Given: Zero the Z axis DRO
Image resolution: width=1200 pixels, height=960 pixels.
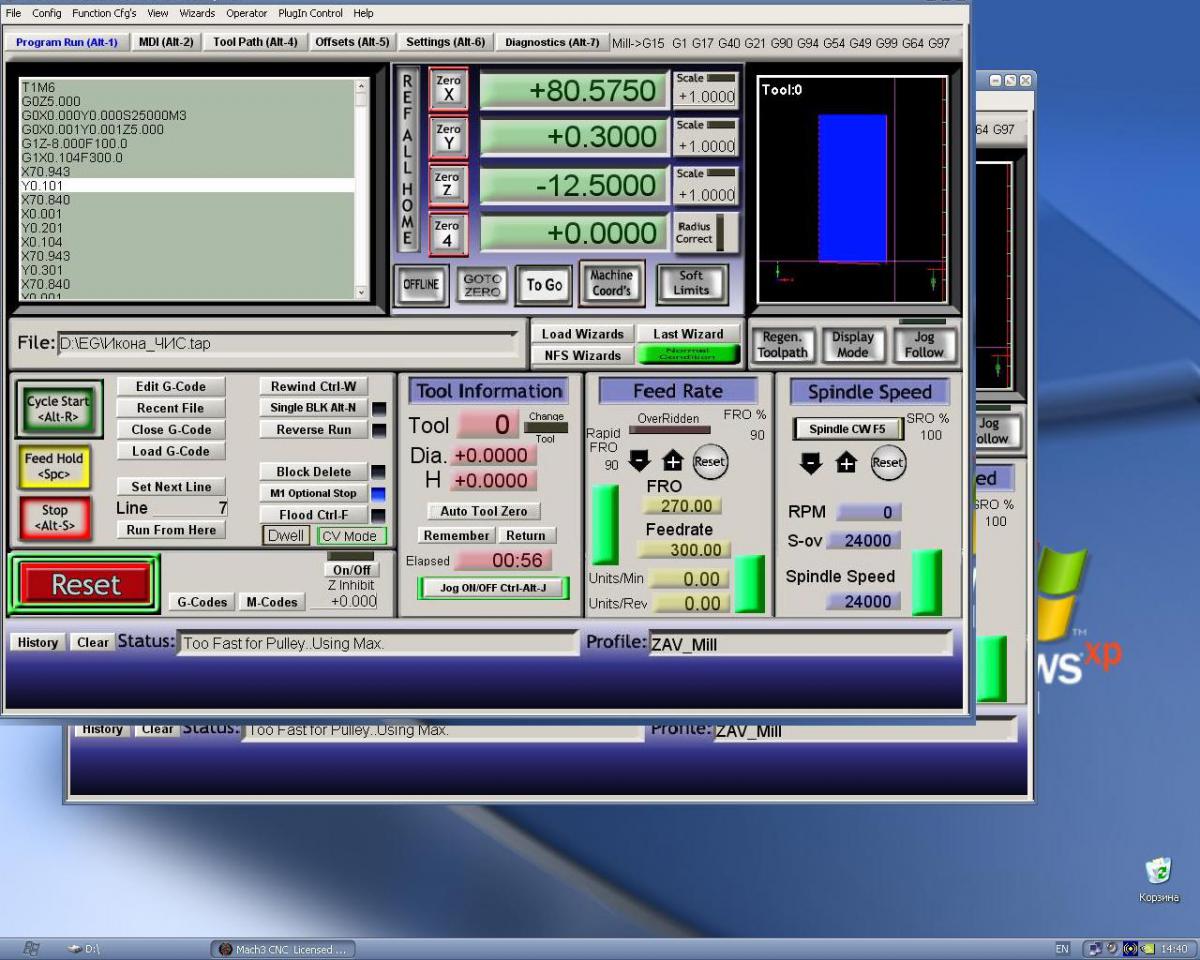Looking at the screenshot, I should (448, 184).
